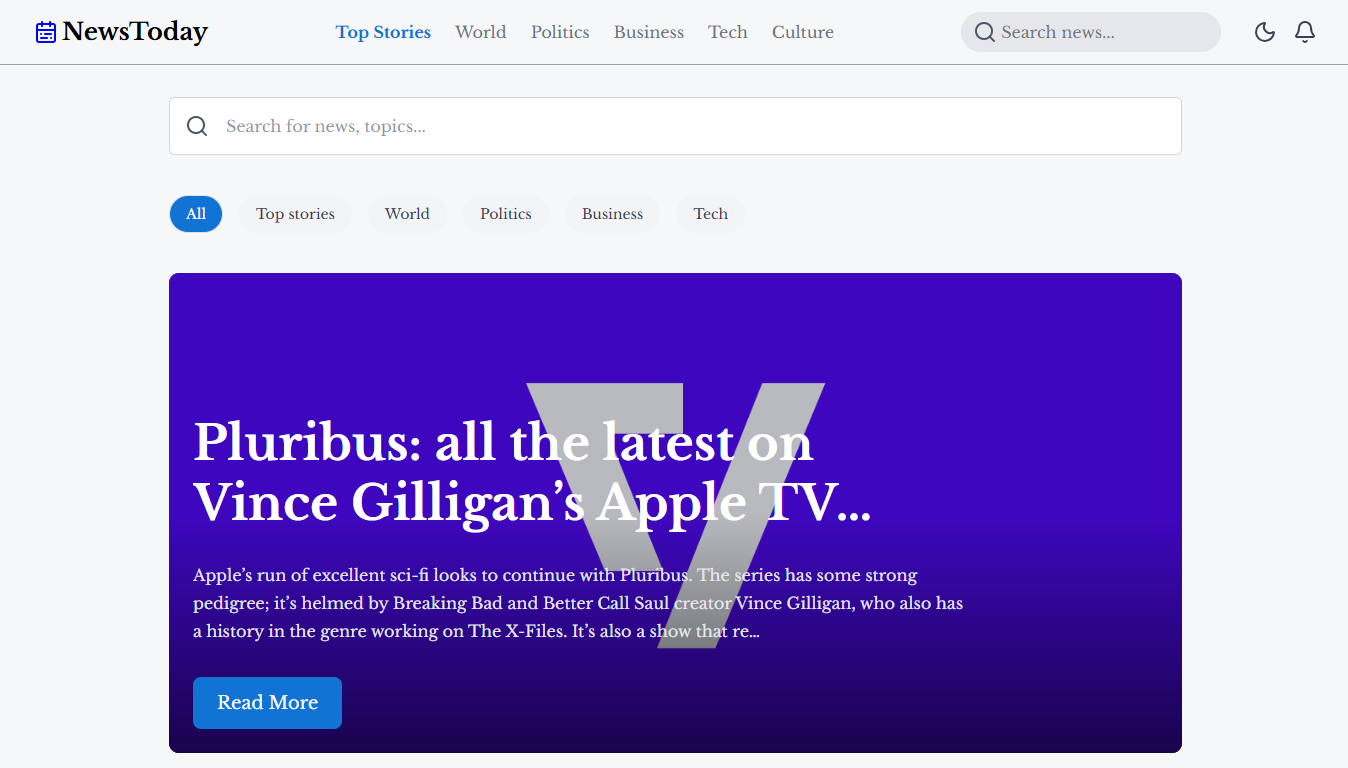Click magnifier icon in header search
Image resolution: width=1348 pixels, height=768 pixels.
click(984, 32)
